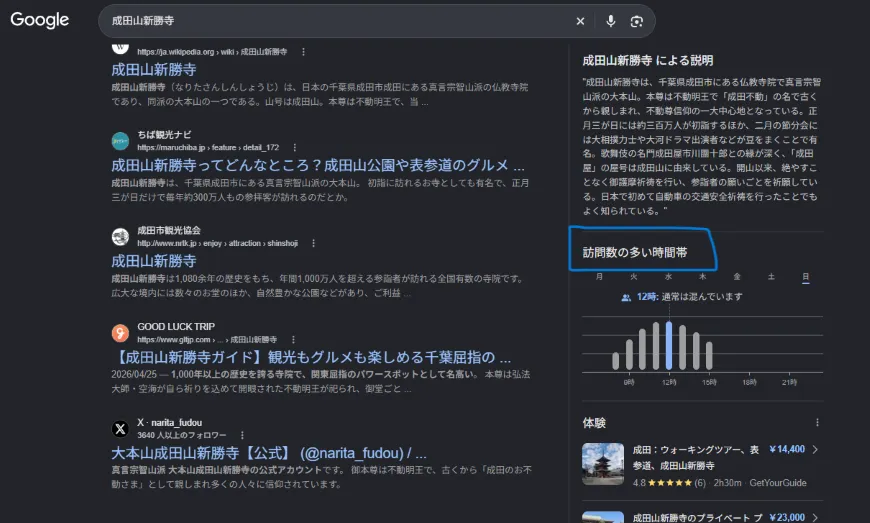The height and width of the screenshot is (523, 870).
Task: Click highlighted 12時 bar in chart
Action: click(x=669, y=346)
